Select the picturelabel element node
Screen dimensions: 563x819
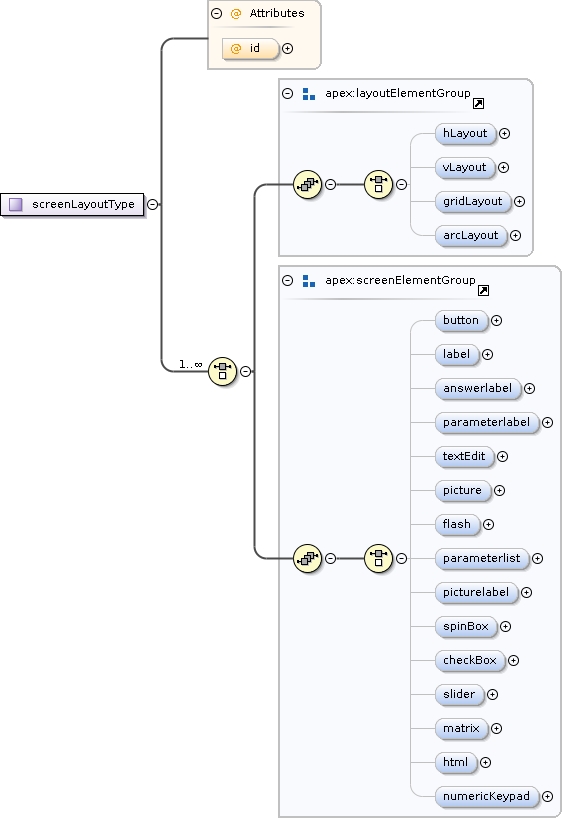476,593
